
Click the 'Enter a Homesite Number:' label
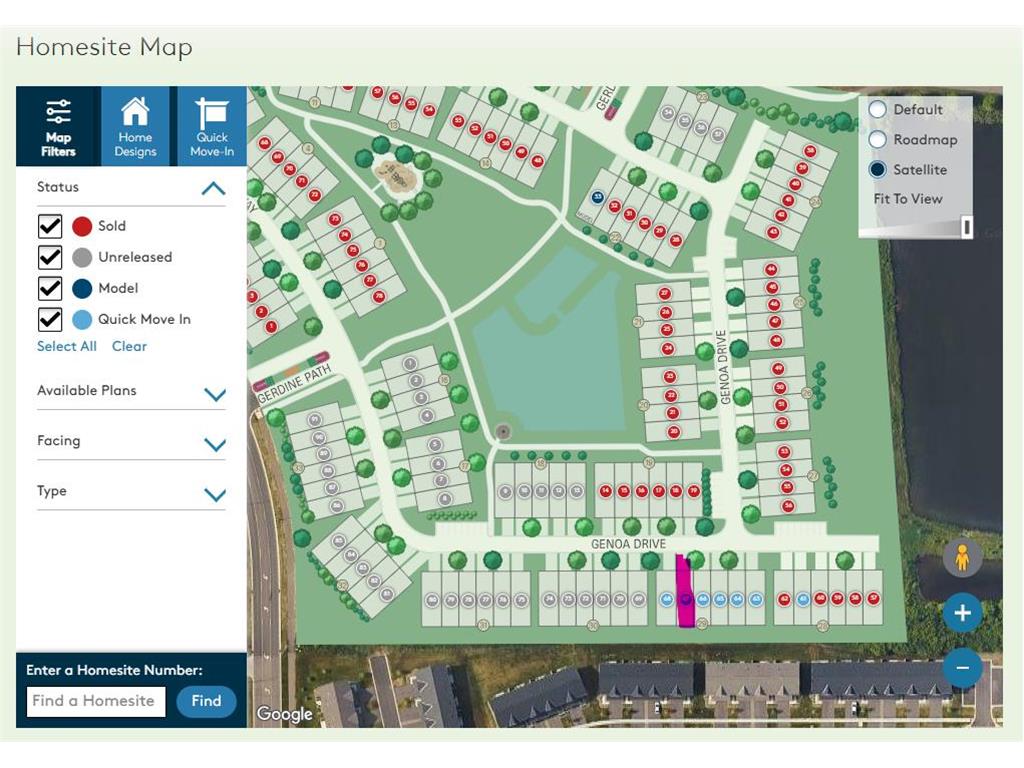[114, 671]
